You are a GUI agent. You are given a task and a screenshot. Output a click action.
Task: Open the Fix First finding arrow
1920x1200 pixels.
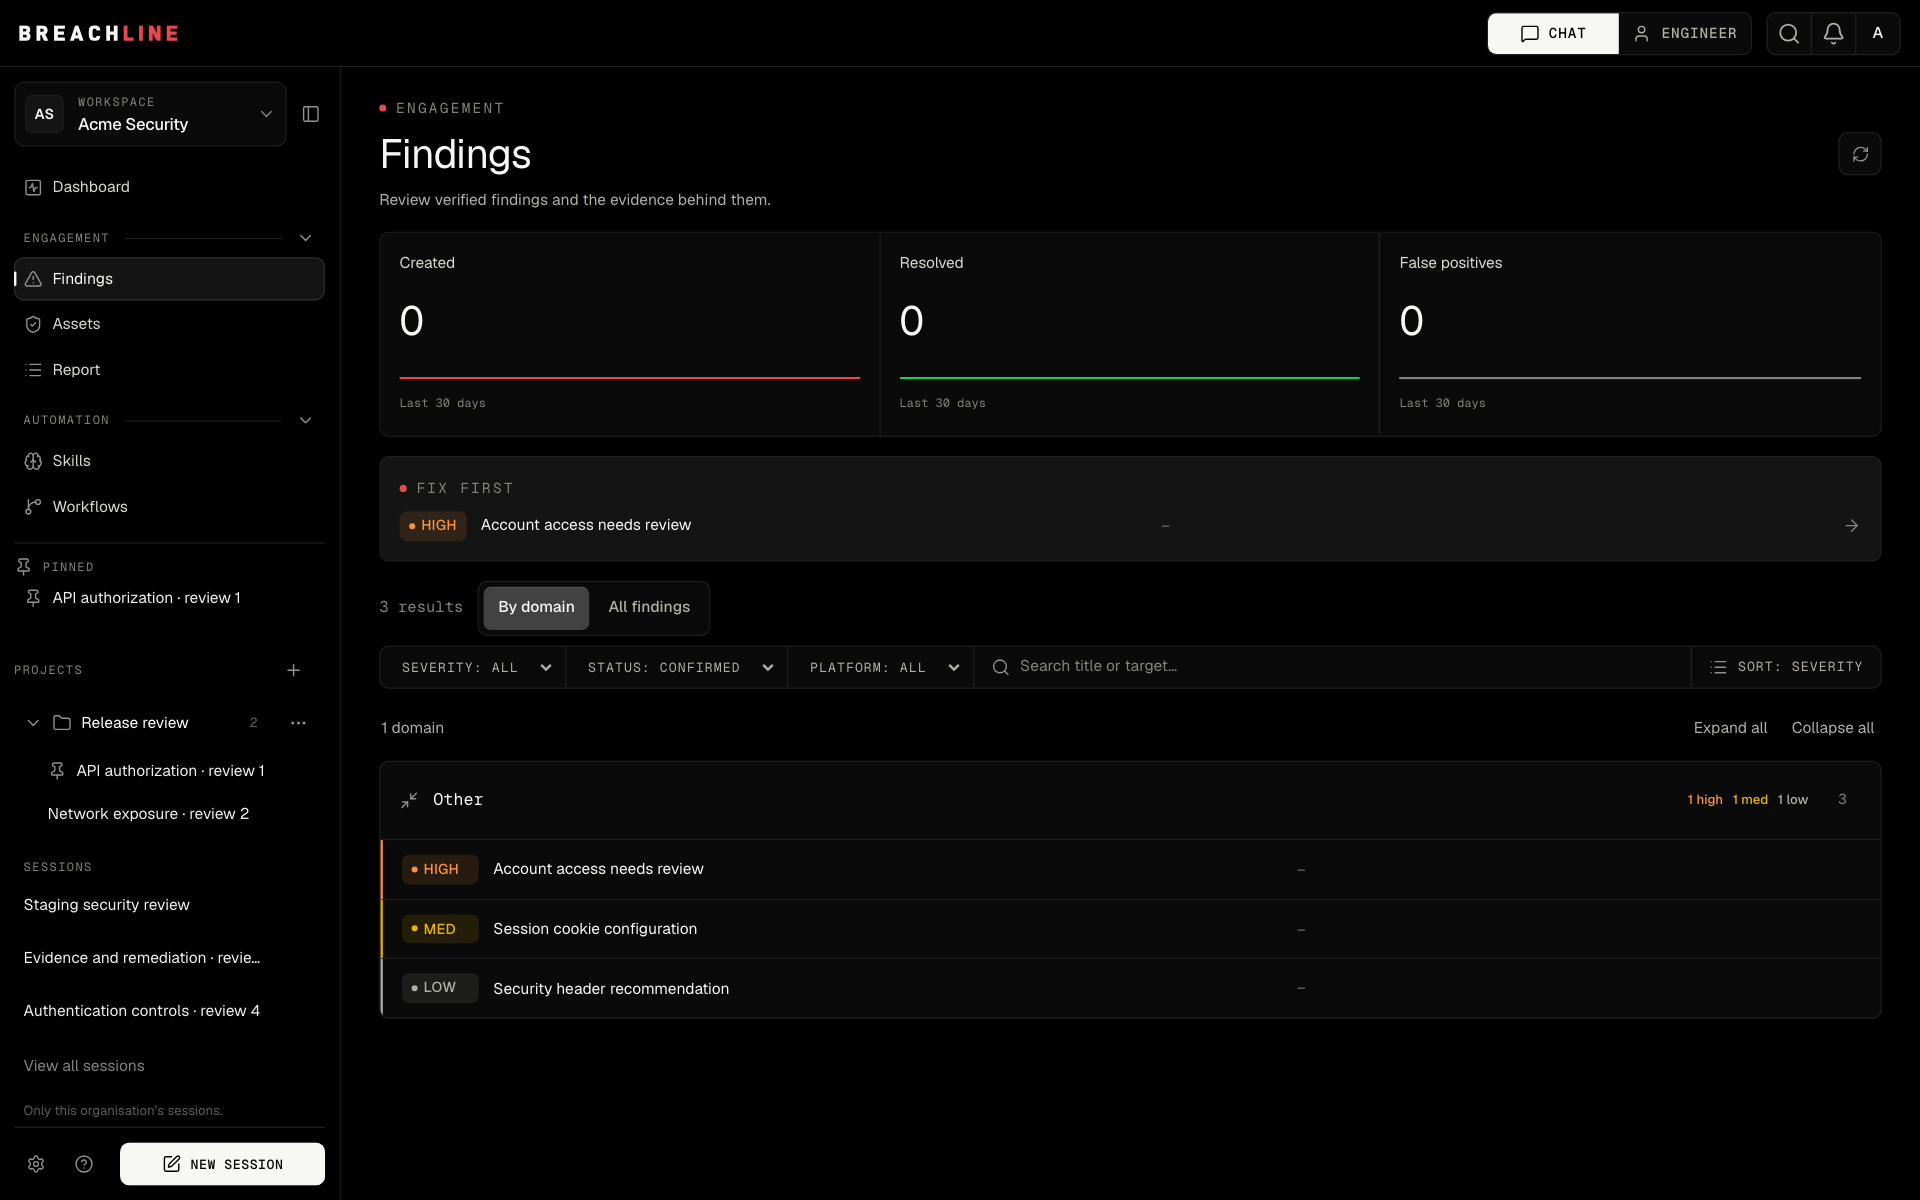click(1851, 526)
